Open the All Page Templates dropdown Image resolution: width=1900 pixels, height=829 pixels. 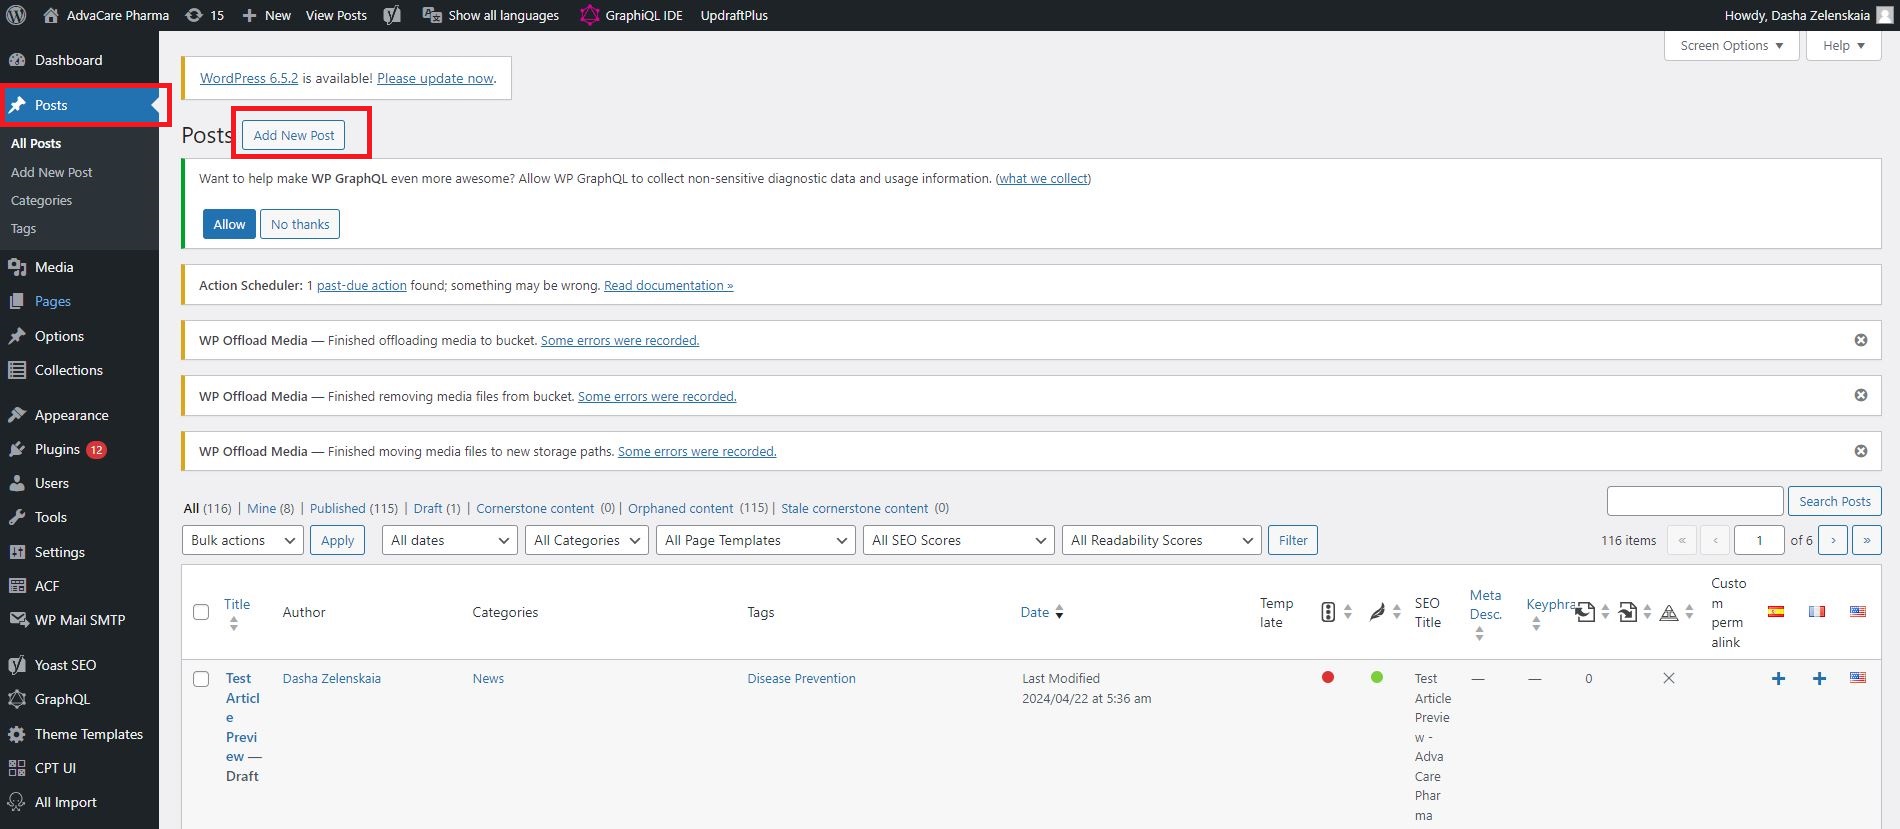tap(755, 540)
